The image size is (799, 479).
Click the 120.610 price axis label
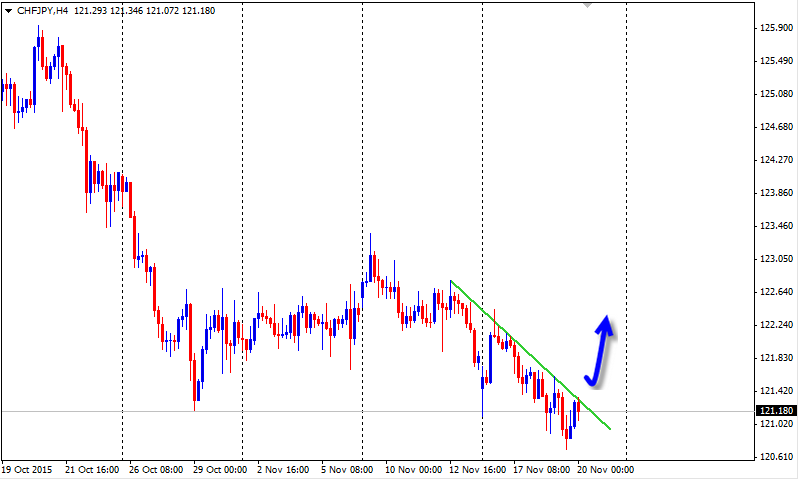(x=776, y=457)
